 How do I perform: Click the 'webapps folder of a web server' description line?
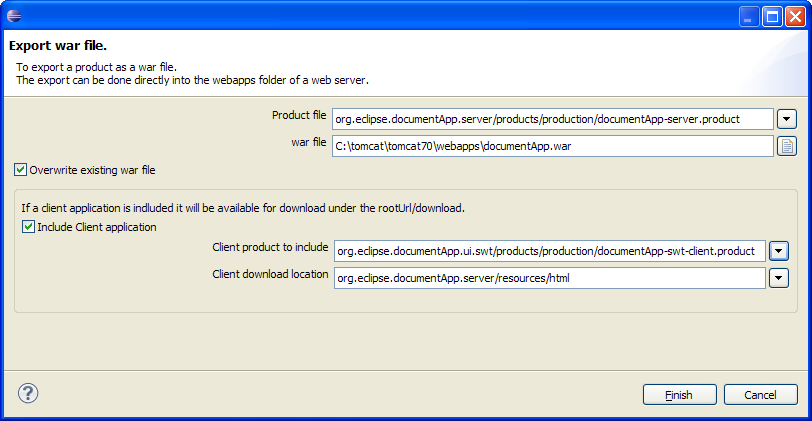[192, 80]
